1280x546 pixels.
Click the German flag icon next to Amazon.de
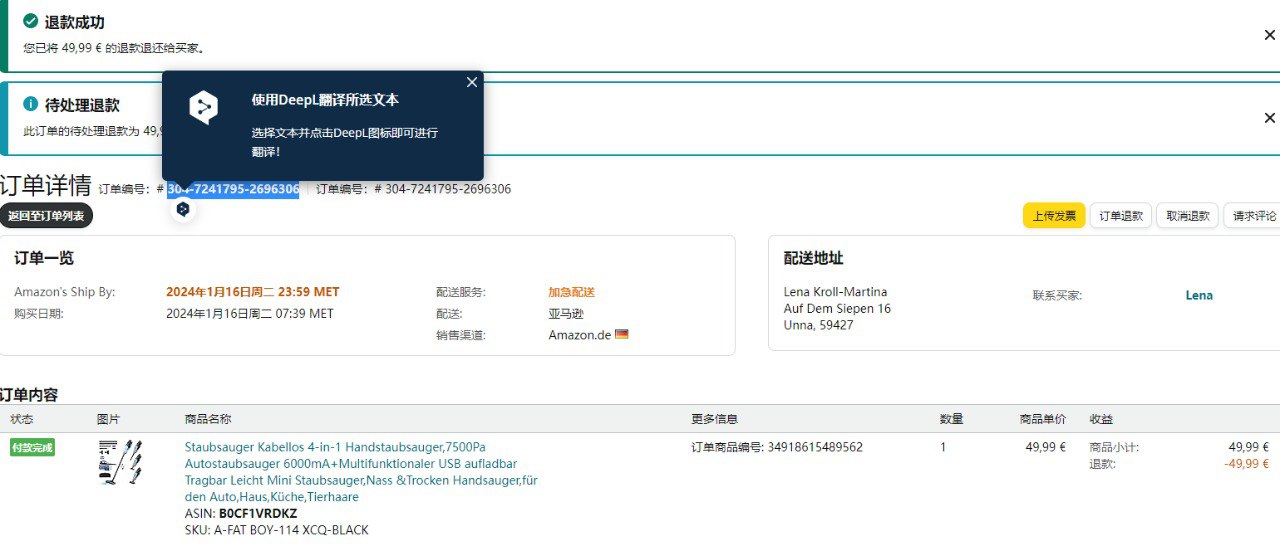pyautogui.click(x=622, y=335)
